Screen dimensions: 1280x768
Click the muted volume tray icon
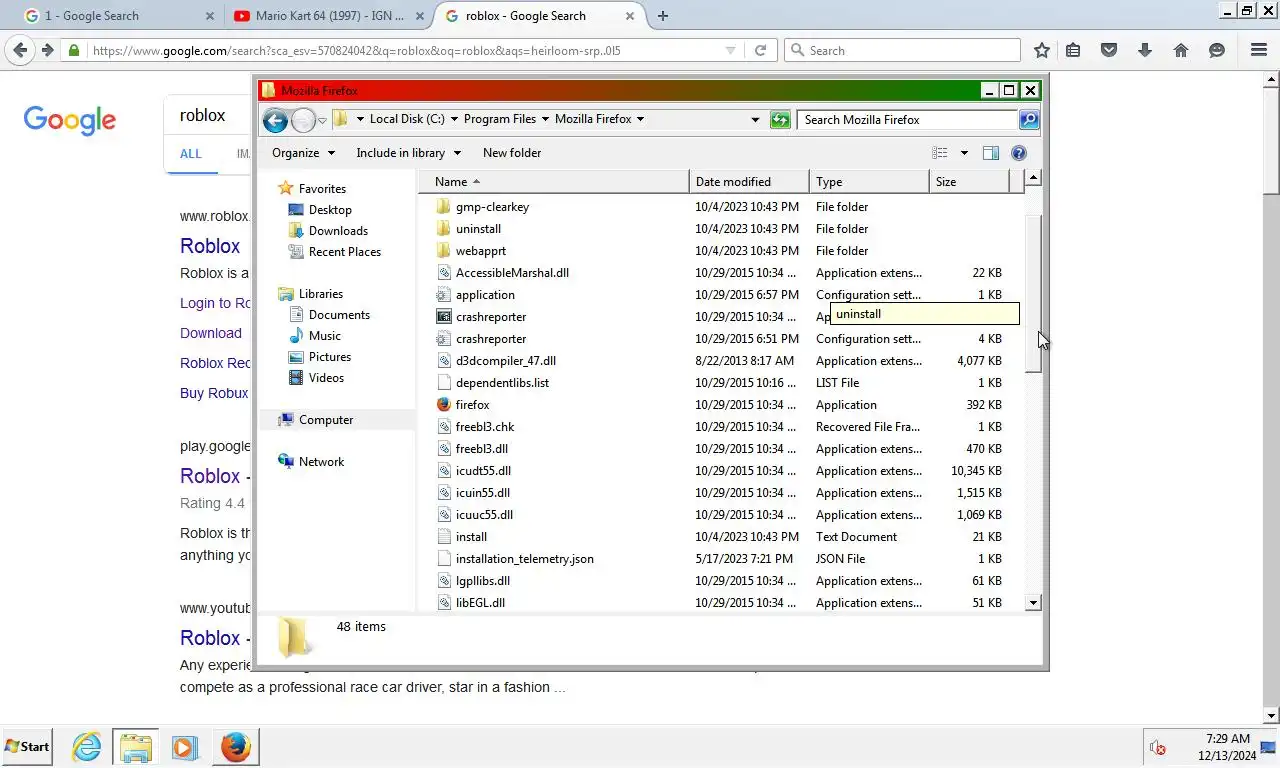click(x=1158, y=747)
